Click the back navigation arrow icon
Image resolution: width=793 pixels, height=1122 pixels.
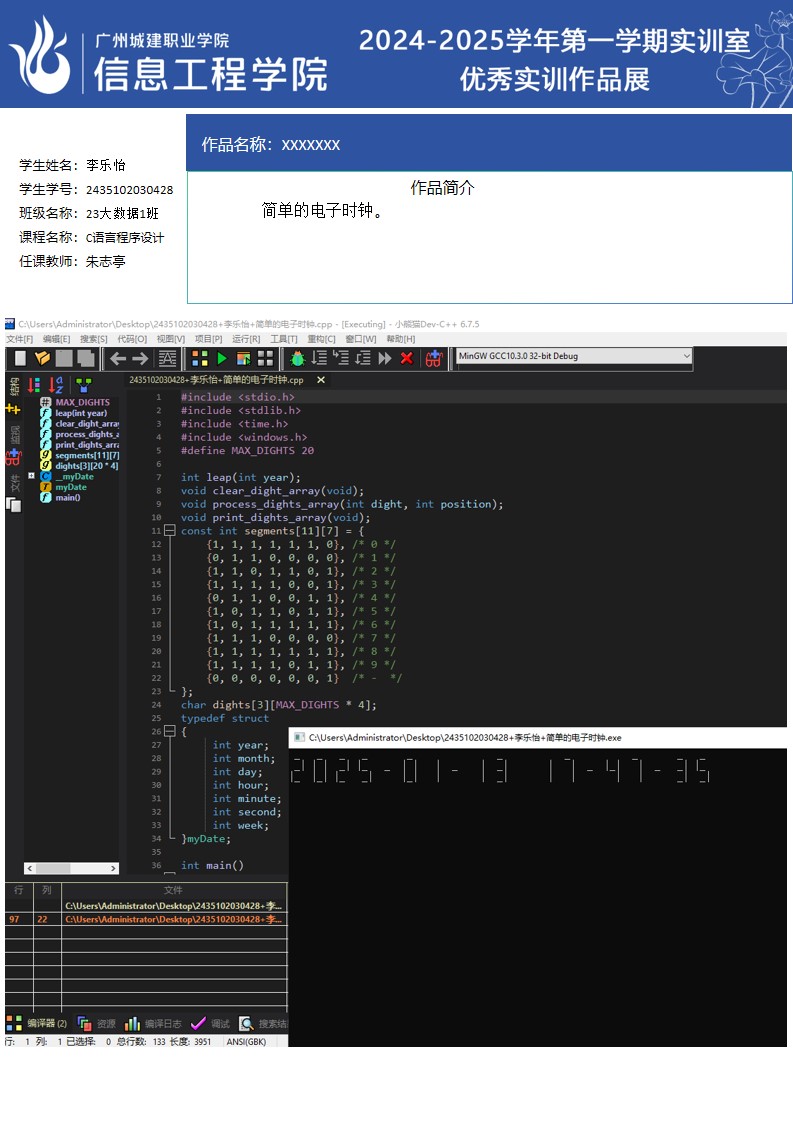[x=117, y=358]
